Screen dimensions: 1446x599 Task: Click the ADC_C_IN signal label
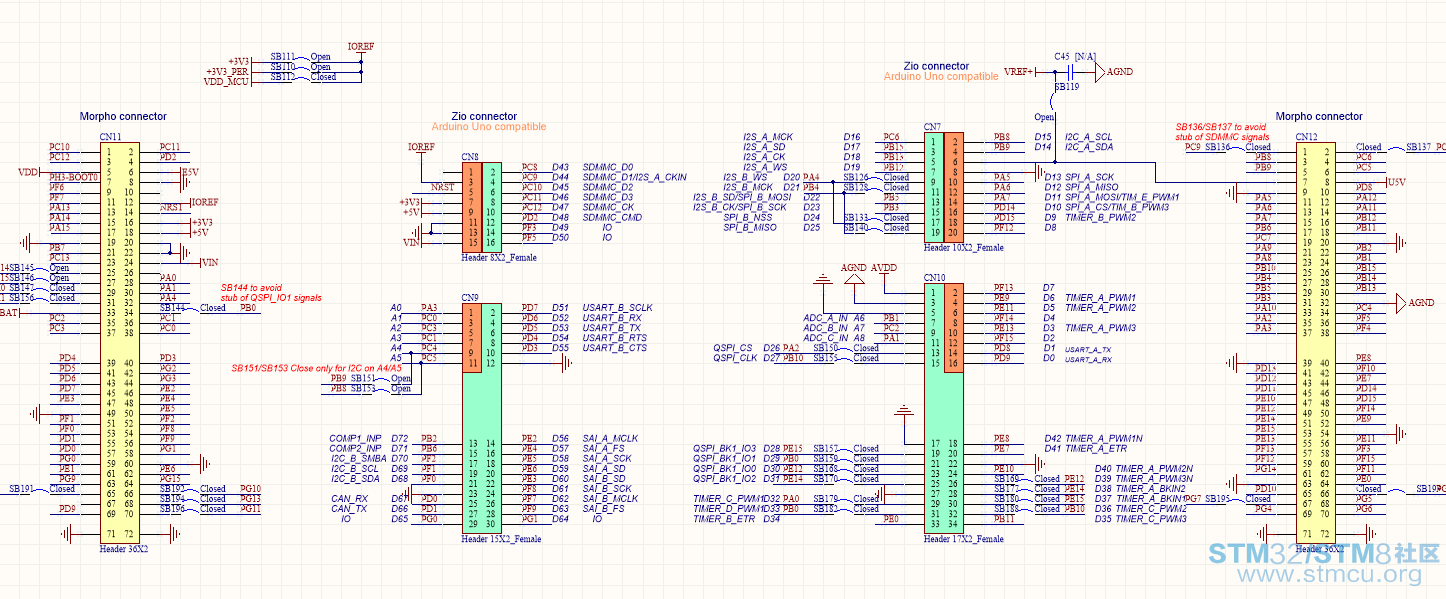coord(826,338)
